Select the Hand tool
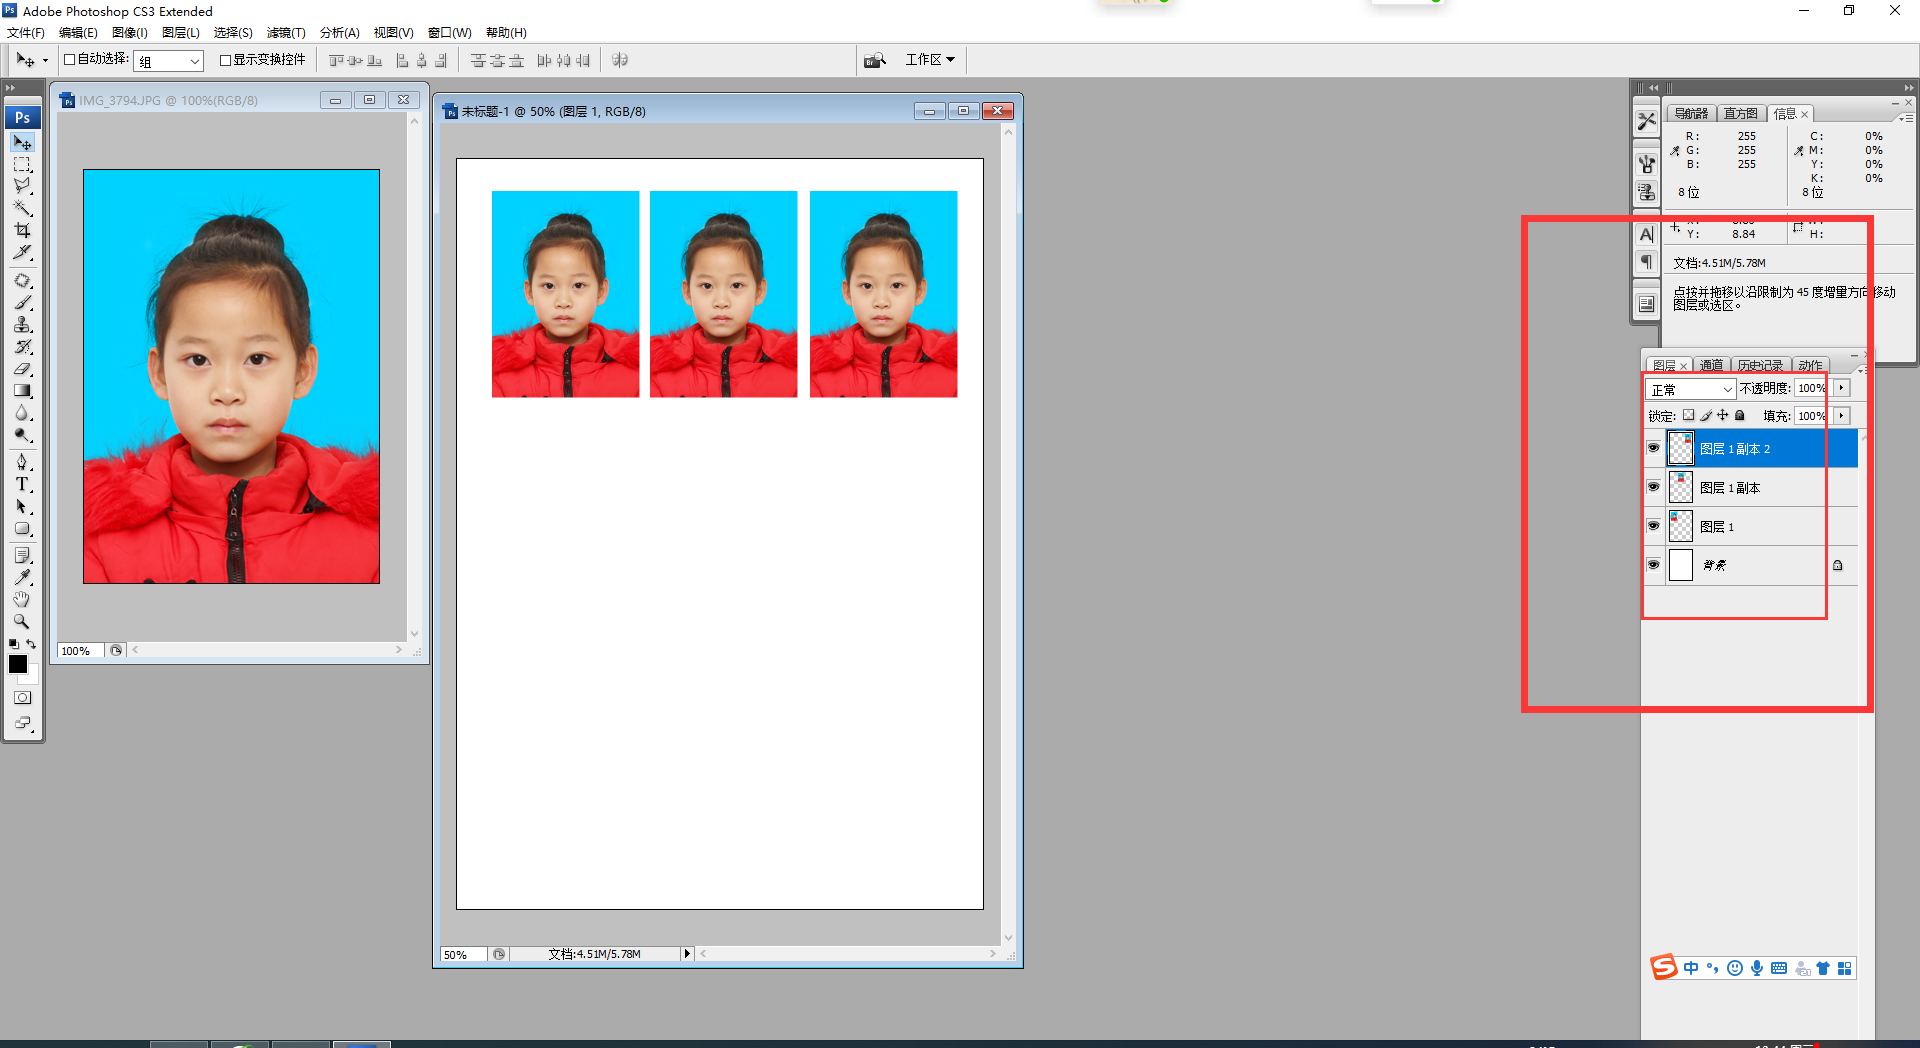 coord(22,599)
